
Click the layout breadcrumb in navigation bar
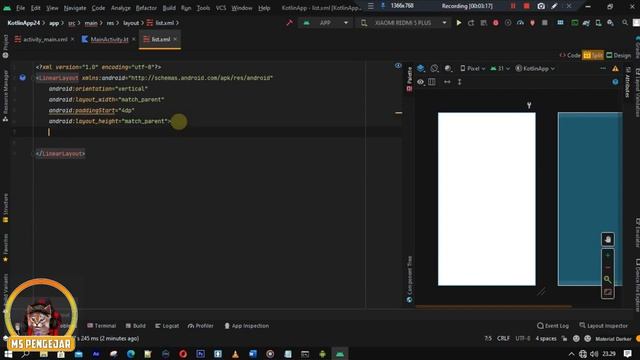pyautogui.click(x=131, y=23)
